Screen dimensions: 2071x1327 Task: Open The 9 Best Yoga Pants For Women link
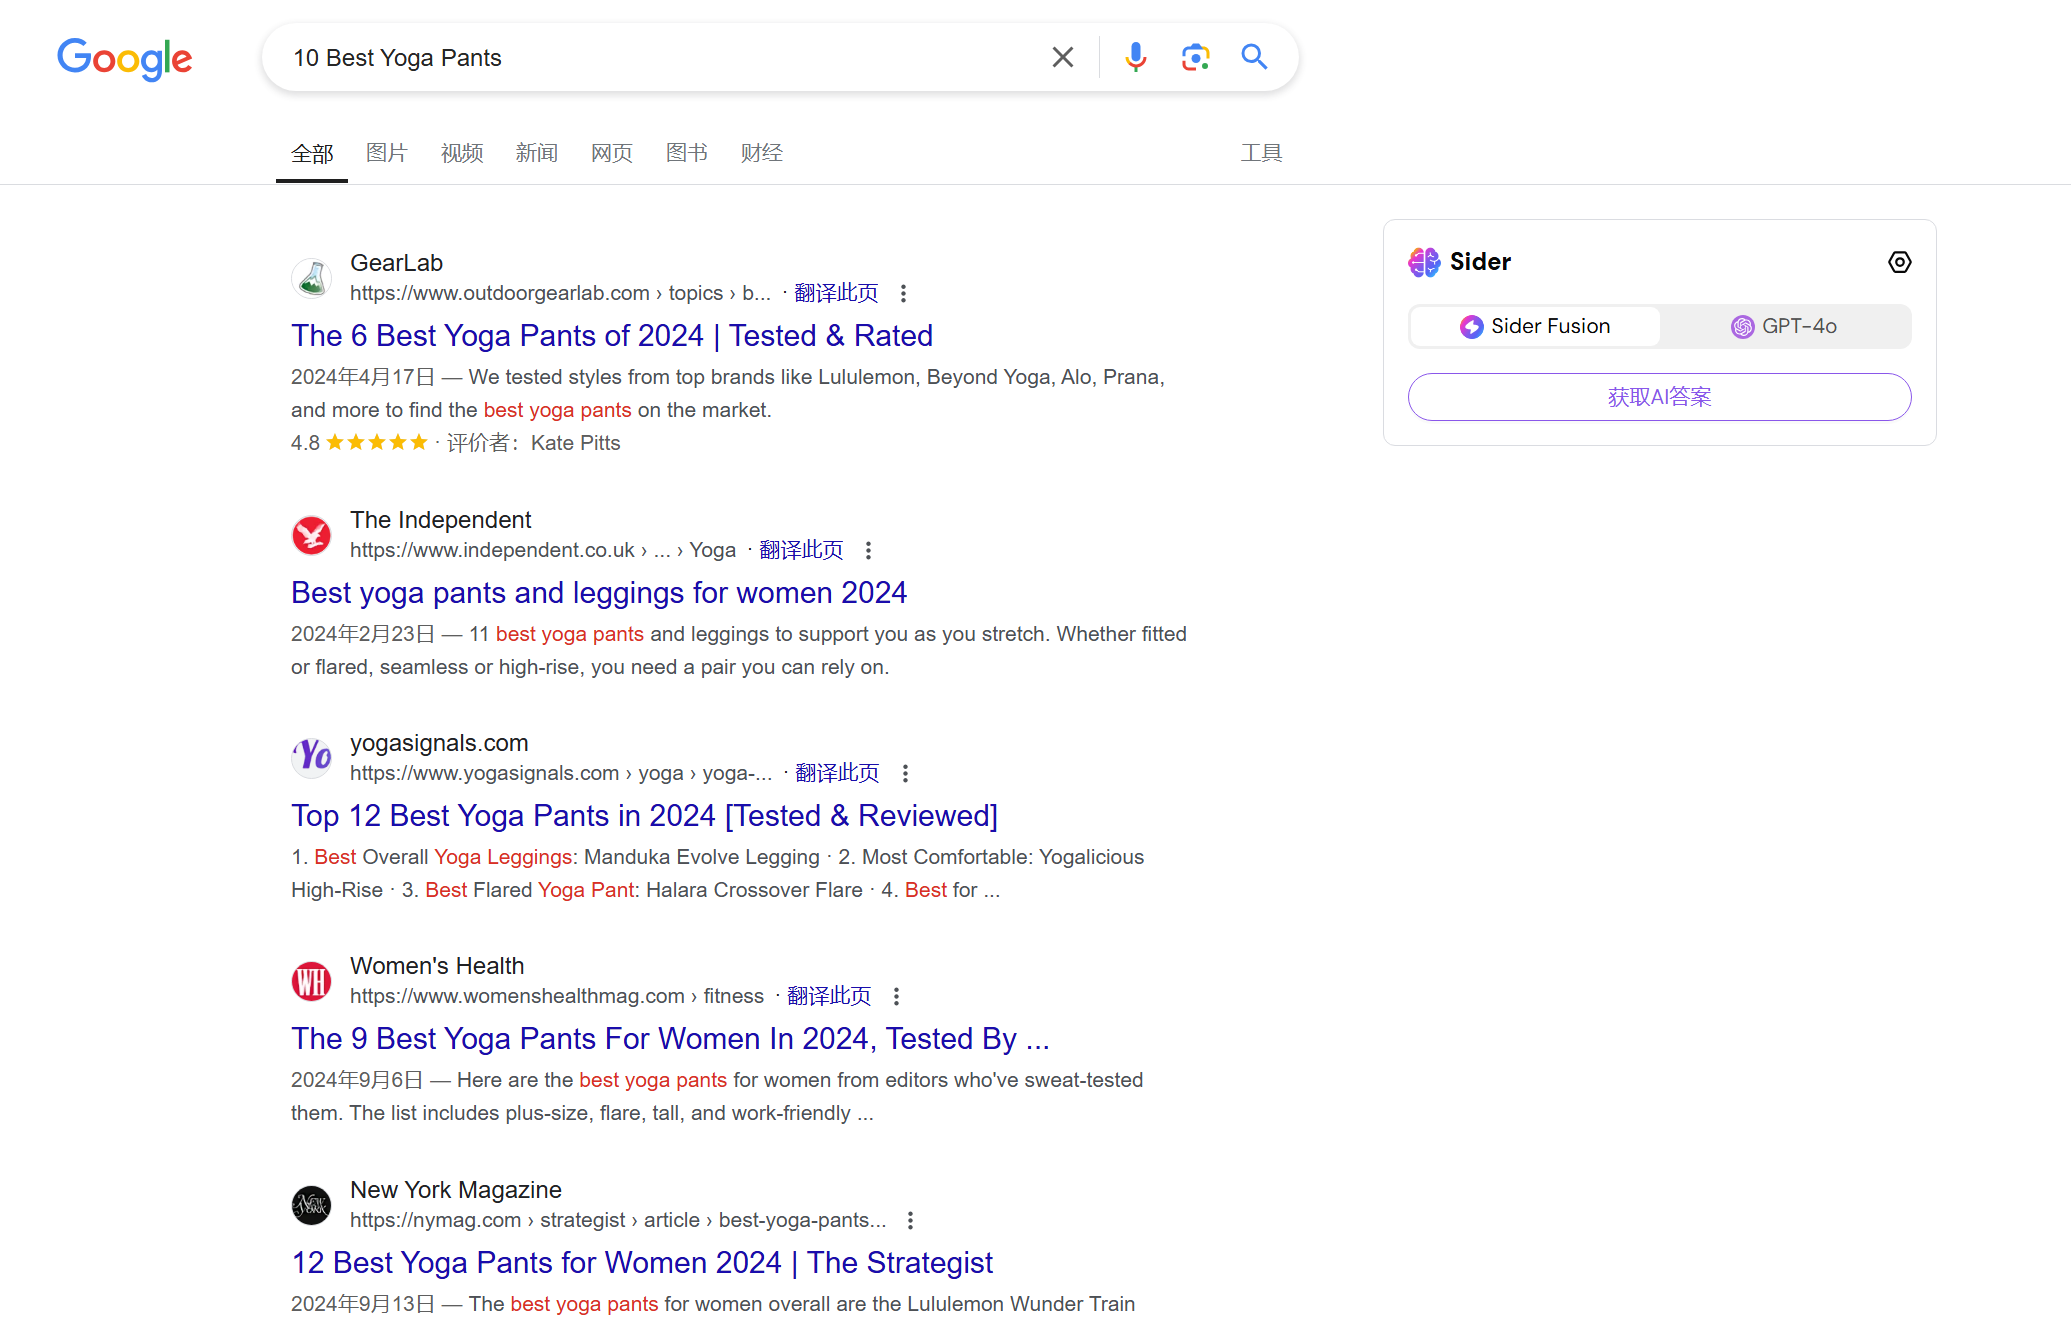[x=670, y=1039]
